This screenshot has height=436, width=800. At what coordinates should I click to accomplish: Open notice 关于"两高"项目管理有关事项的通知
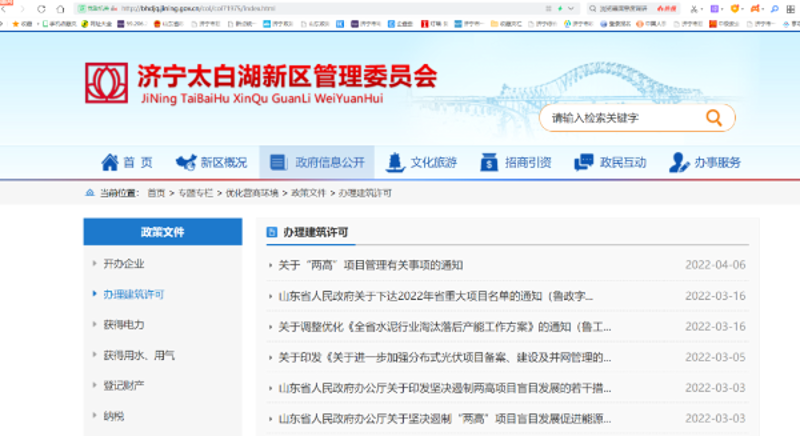point(370,265)
